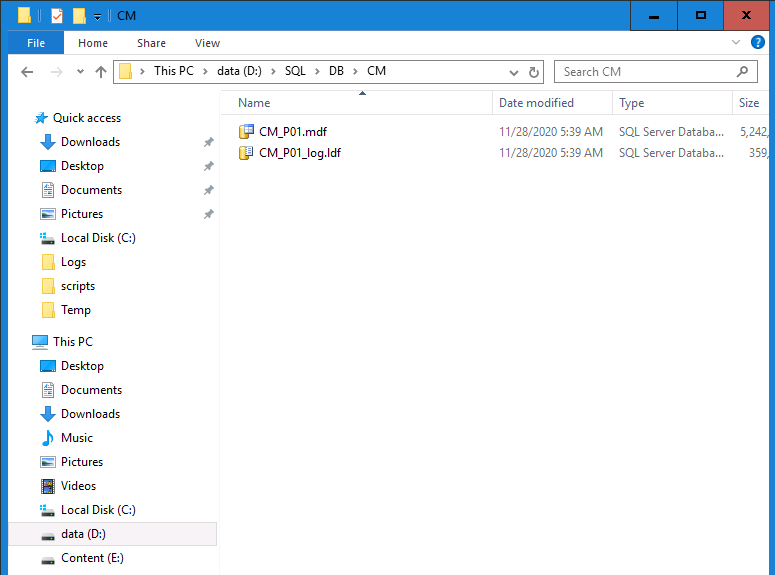Click the 11/28/2020 date of CM_P01.mdf
Image resolution: width=775 pixels, height=575 pixels.
pos(551,132)
